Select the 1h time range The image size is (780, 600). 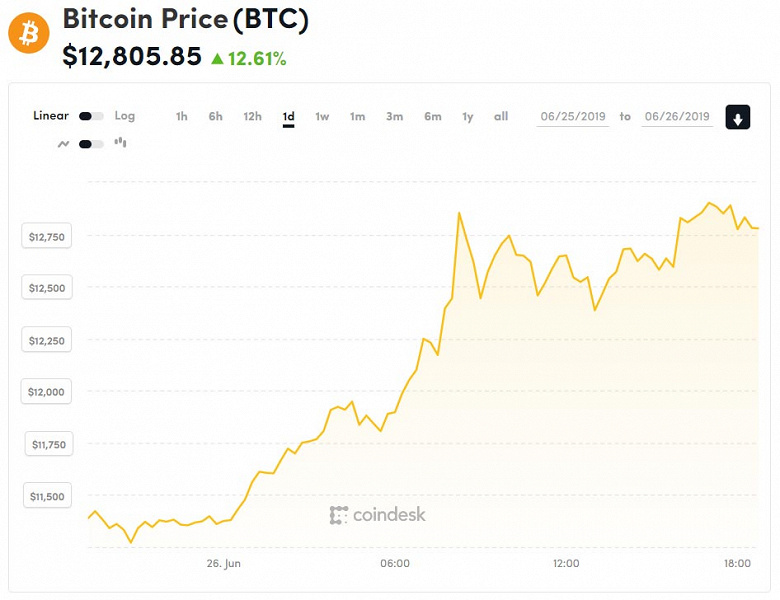pyautogui.click(x=181, y=117)
